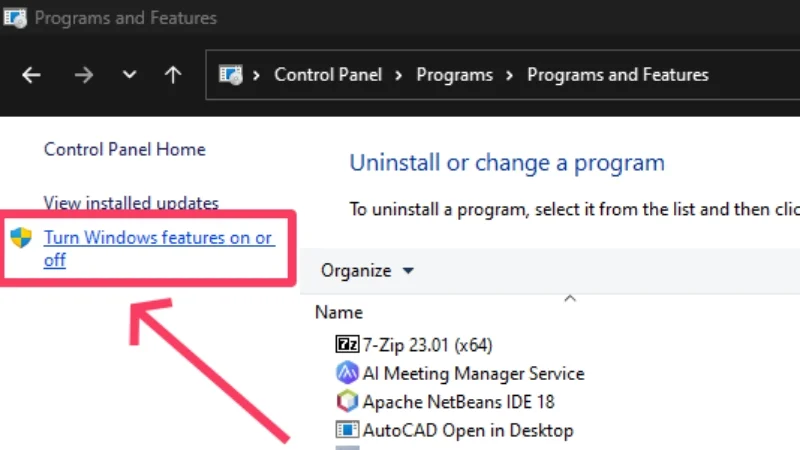
Task: Select Programs in the breadcrumb path
Action: pos(454,75)
